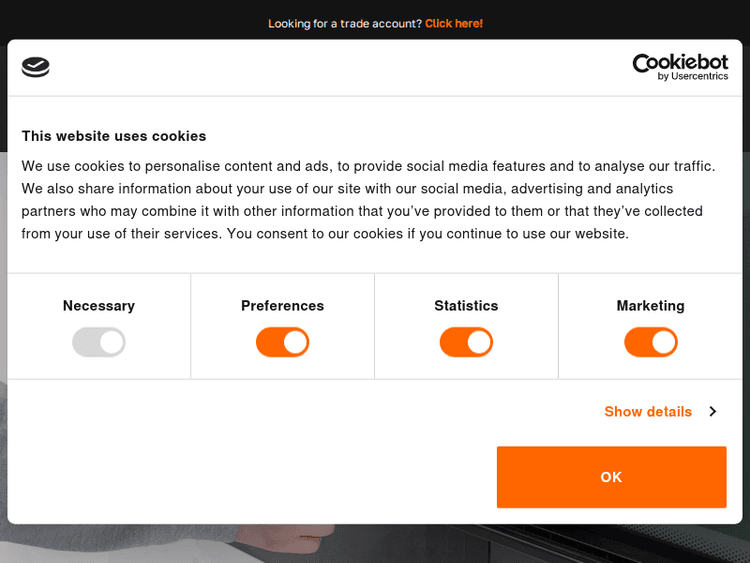Viewport: 750px width, 563px height.
Task: Click the "This website uses cookies" heading
Action: [x=114, y=136]
